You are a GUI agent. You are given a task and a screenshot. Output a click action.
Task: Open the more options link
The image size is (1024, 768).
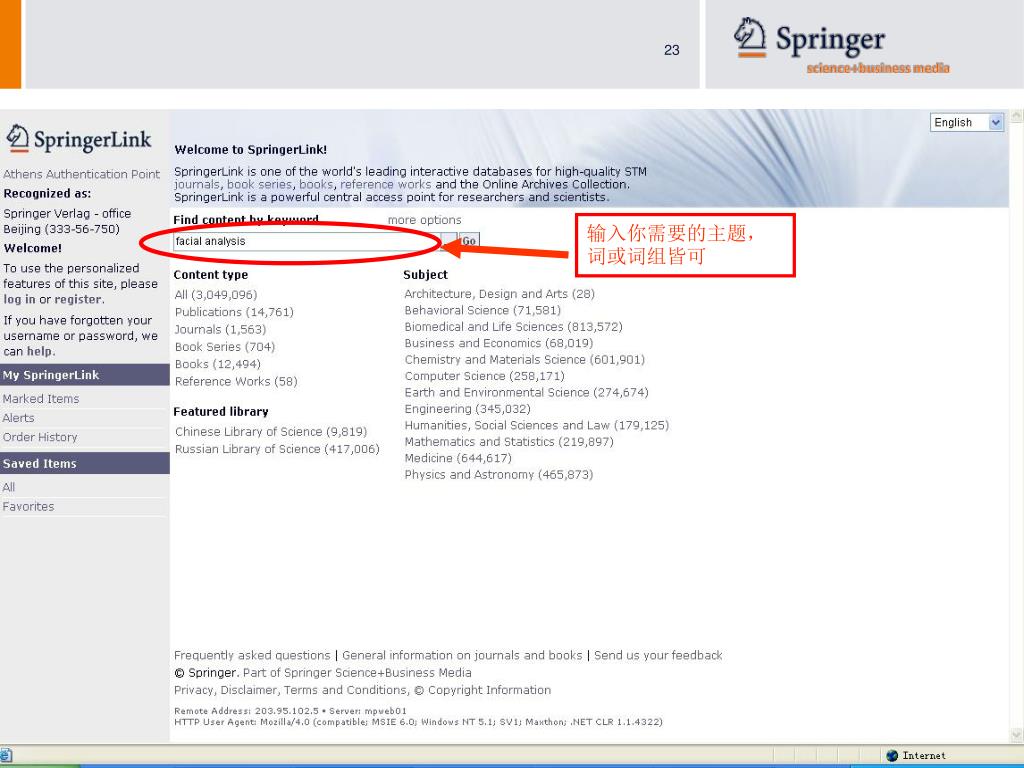(424, 220)
